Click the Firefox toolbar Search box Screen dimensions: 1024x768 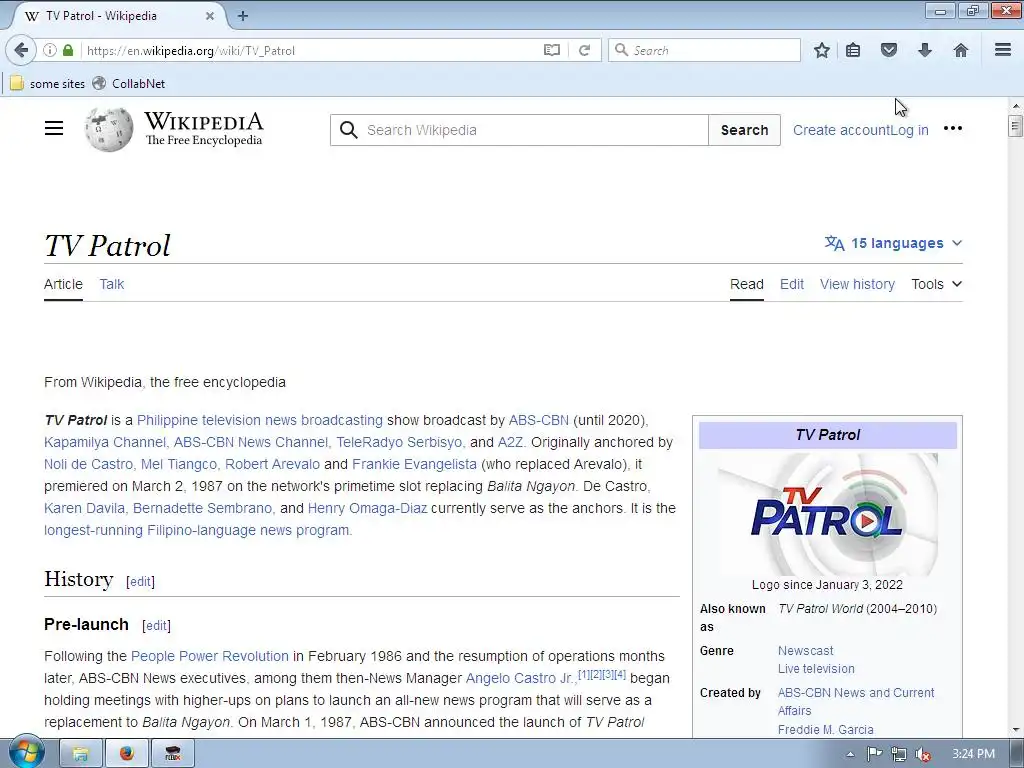(704, 50)
